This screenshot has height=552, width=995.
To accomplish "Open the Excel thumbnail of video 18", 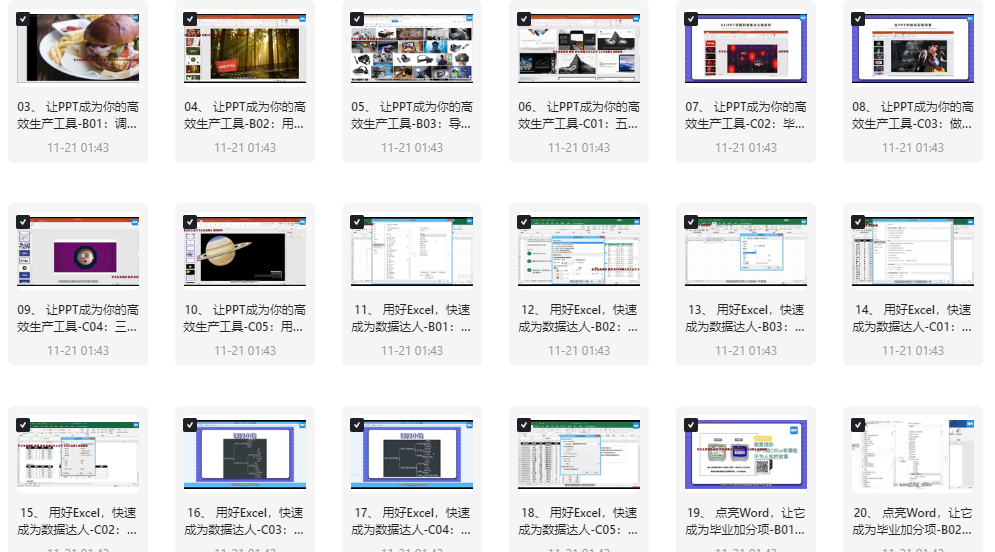I will (579, 455).
